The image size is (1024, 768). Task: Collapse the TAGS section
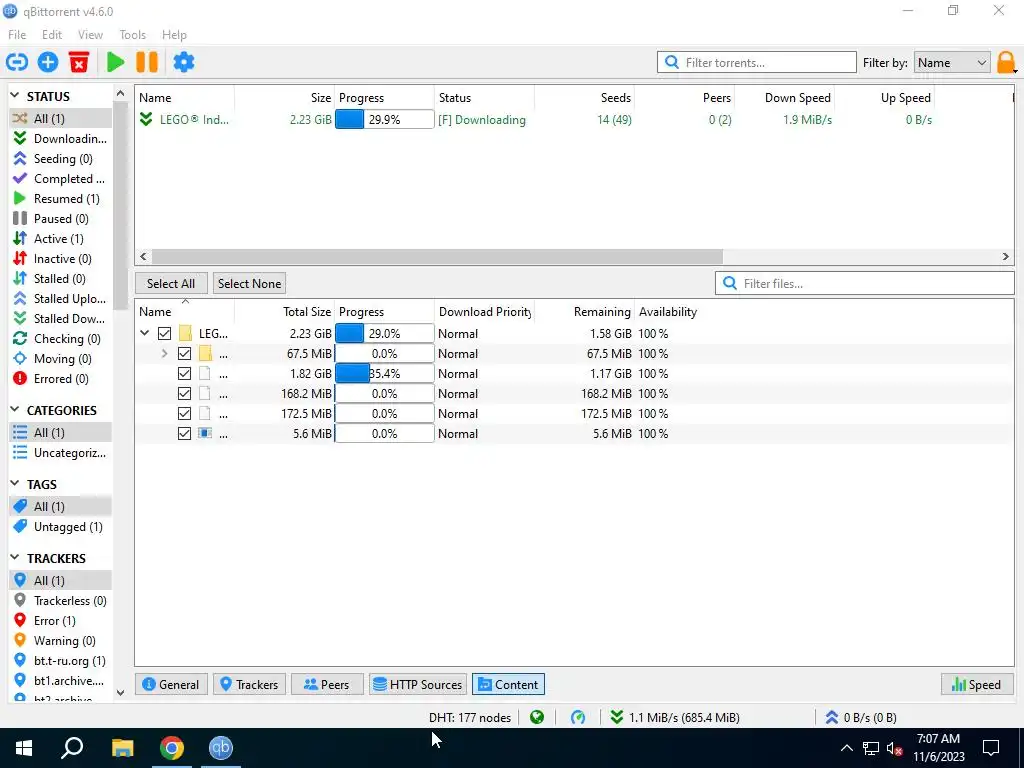[x=15, y=484]
